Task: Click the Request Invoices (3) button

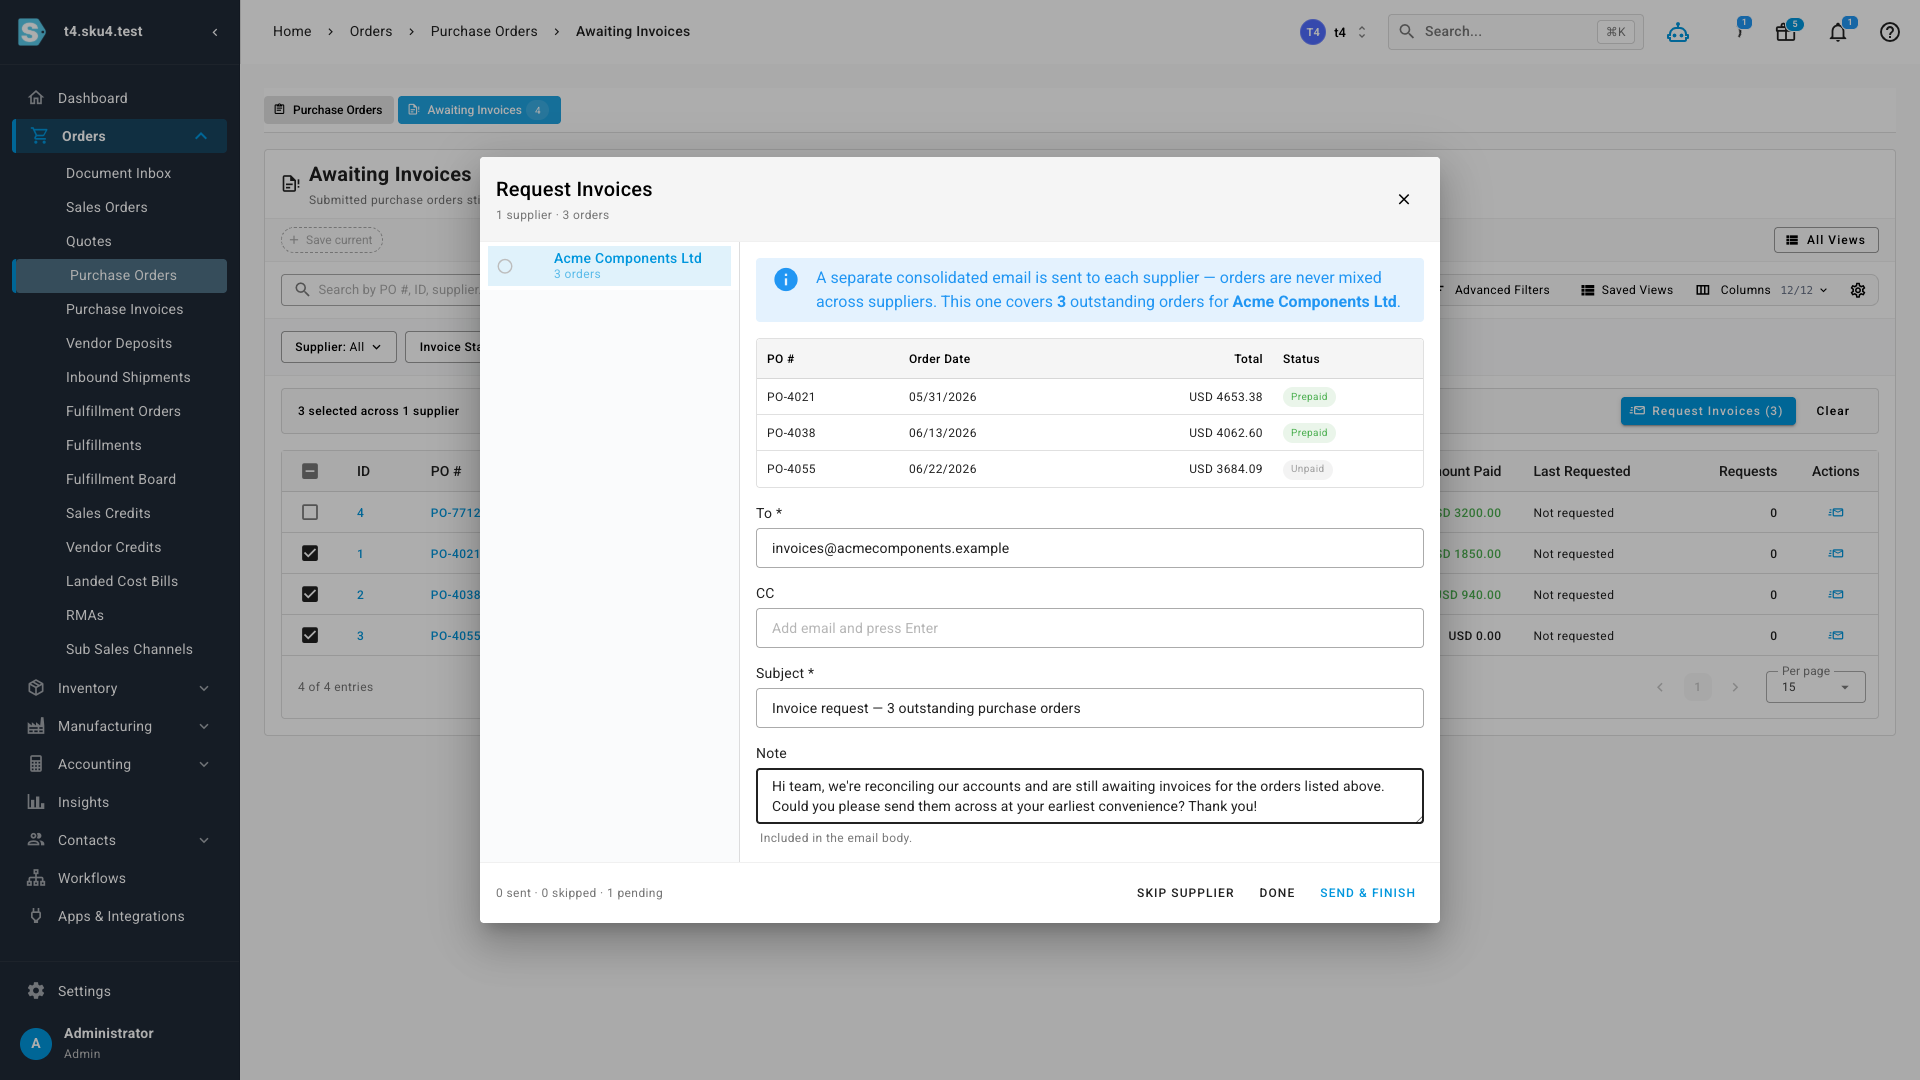Action: 1708,411
